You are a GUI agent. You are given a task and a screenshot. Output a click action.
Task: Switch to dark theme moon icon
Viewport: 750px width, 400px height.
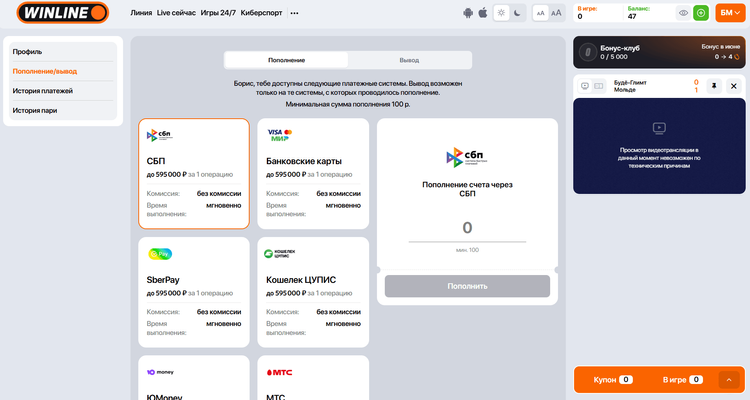[x=518, y=13]
